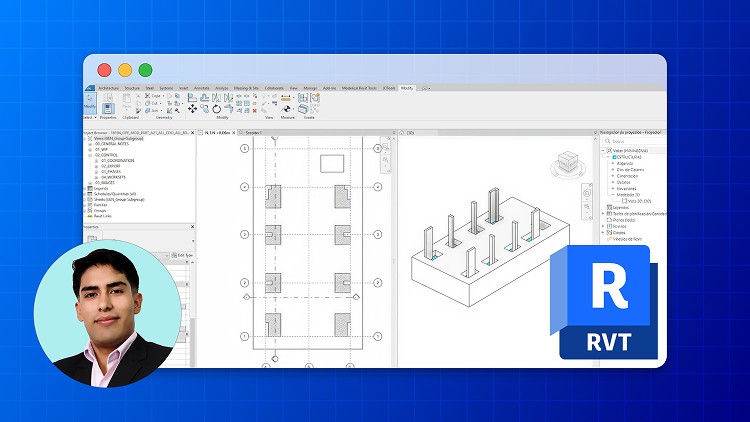This screenshot has width=750, height=422.
Task: Select Vista 3D item in Navegador
Action: pos(639,201)
